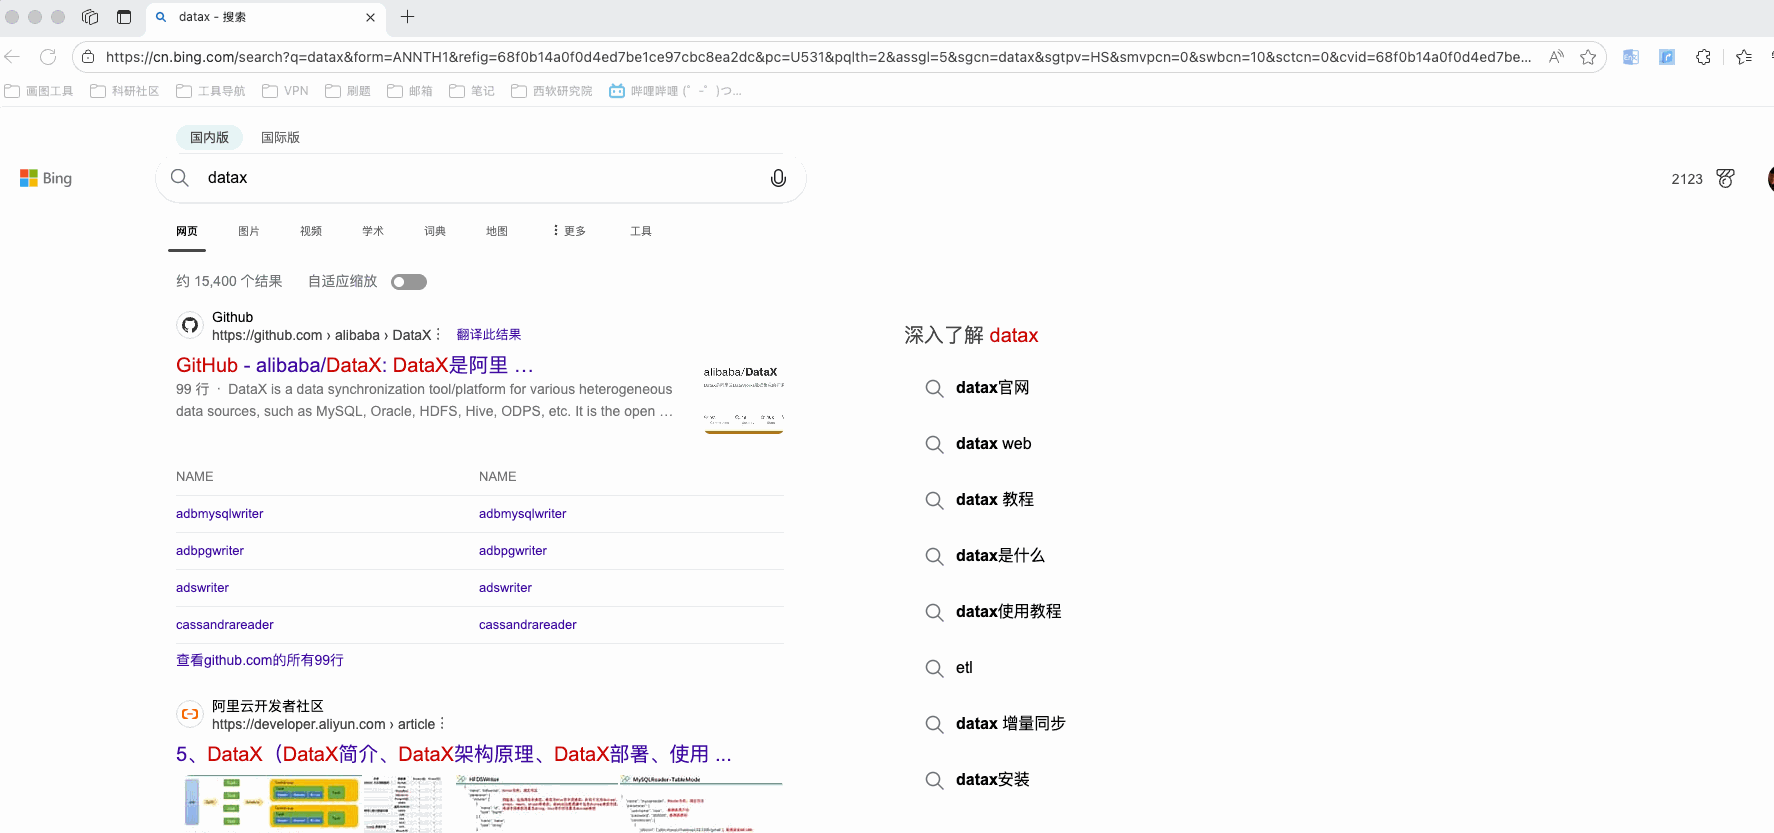Open the 画图工具 bookmark folder
This screenshot has height=833, width=1774.
39,91
